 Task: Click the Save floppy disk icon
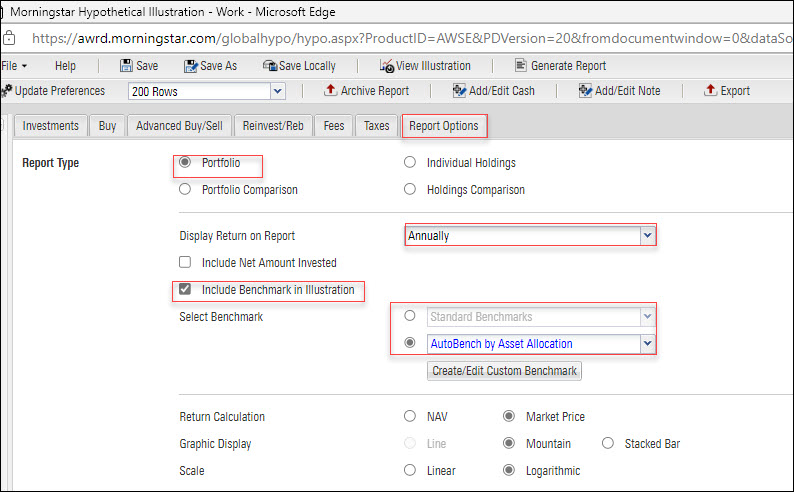[x=126, y=66]
